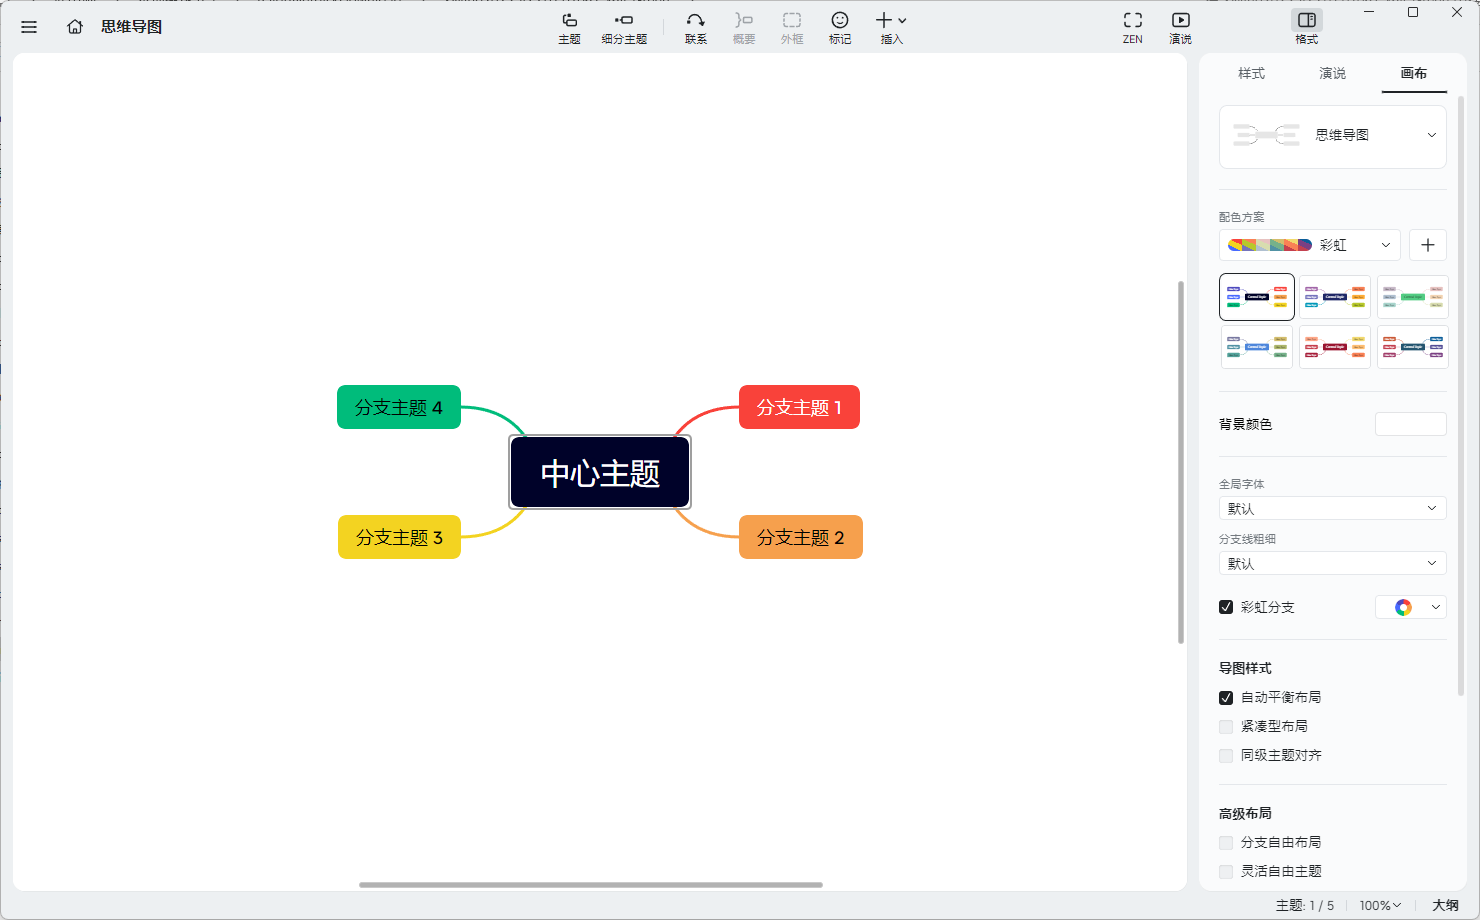Image resolution: width=1480 pixels, height=920 pixels.
Task: Enter ZEN mode
Action: coord(1132,26)
